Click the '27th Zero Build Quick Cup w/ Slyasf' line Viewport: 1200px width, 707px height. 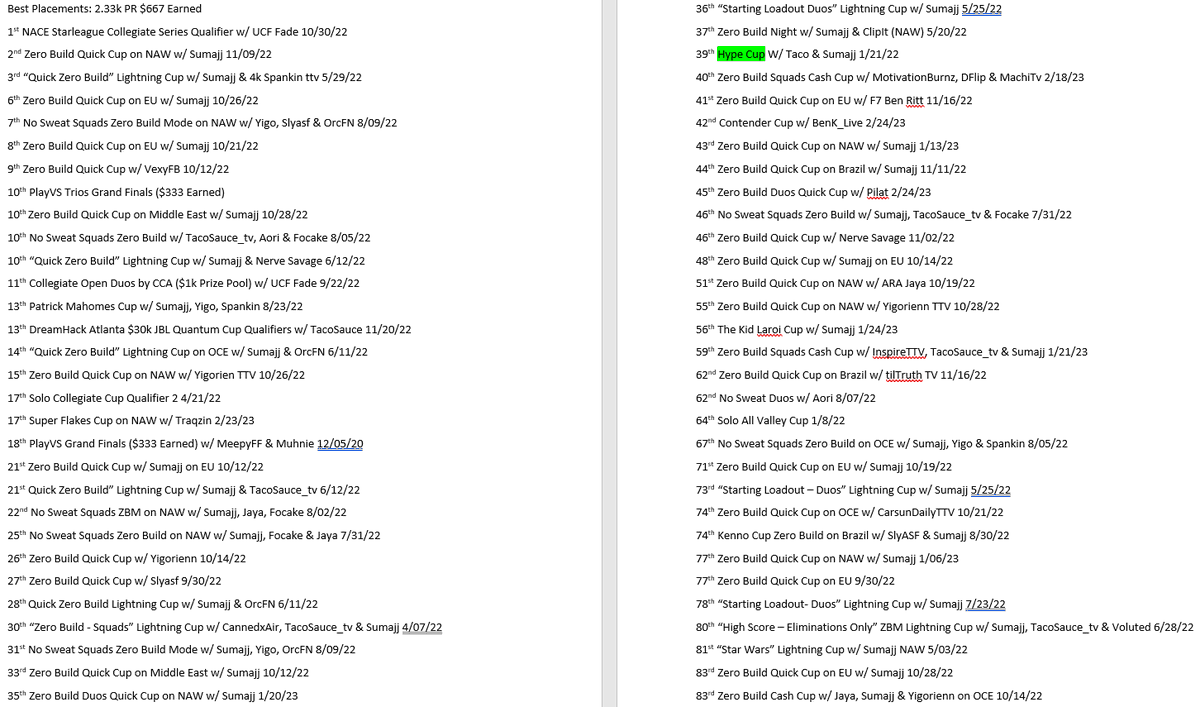click(x=114, y=582)
